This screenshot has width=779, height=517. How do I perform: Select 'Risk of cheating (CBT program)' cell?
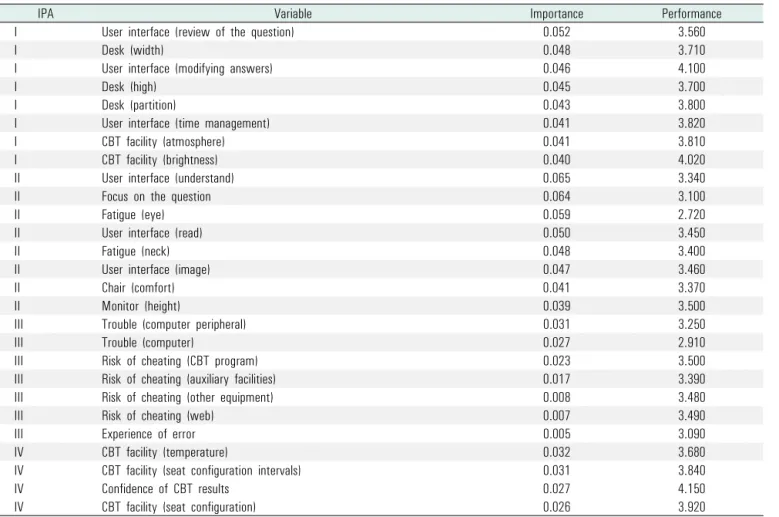180,361
